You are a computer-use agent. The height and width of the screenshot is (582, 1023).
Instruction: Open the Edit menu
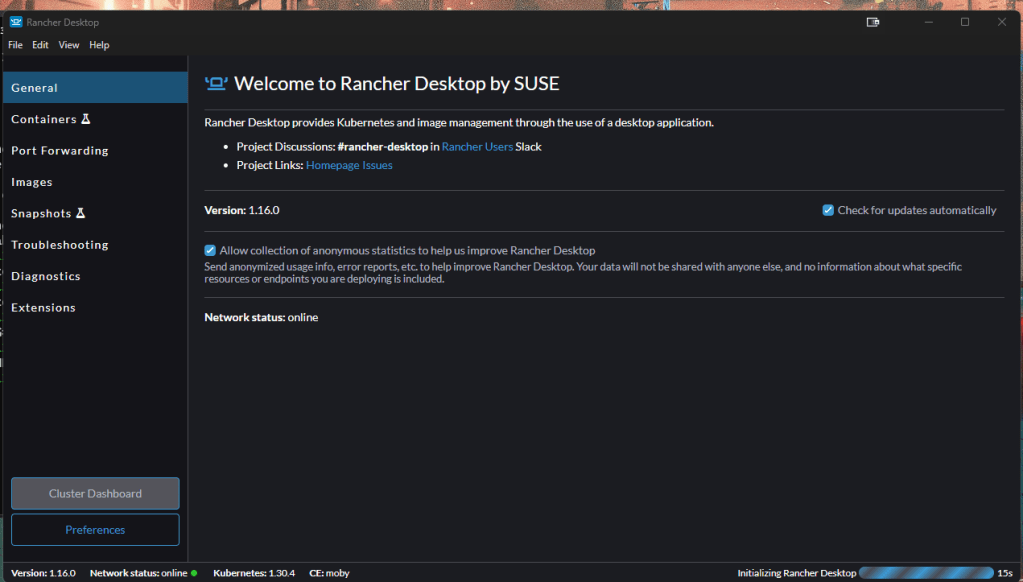(x=40, y=45)
